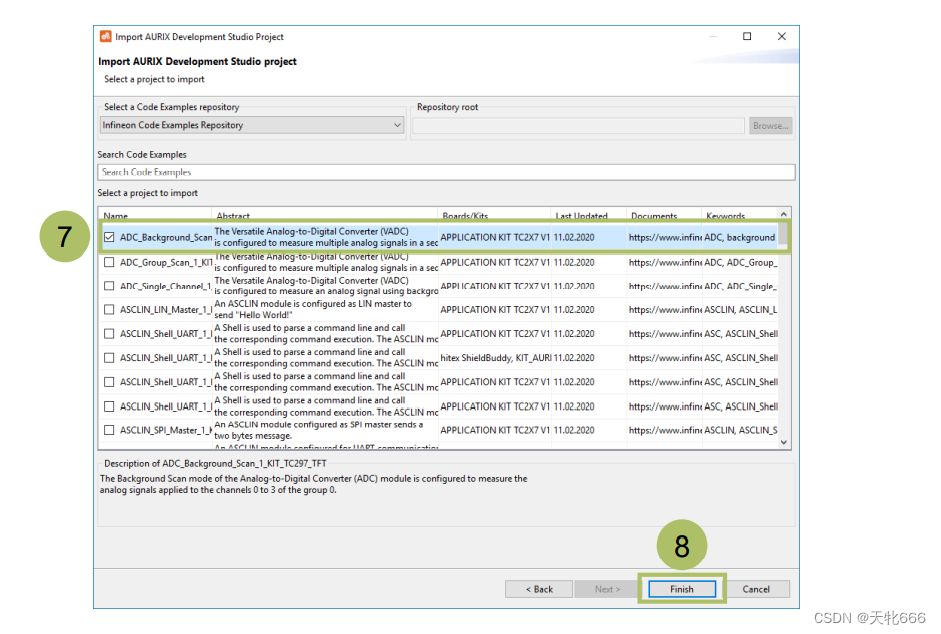Image resolution: width=941 pixels, height=634 pixels.
Task: Select the ADC_Single_Channel_1 row name
Action: [x=166, y=286]
